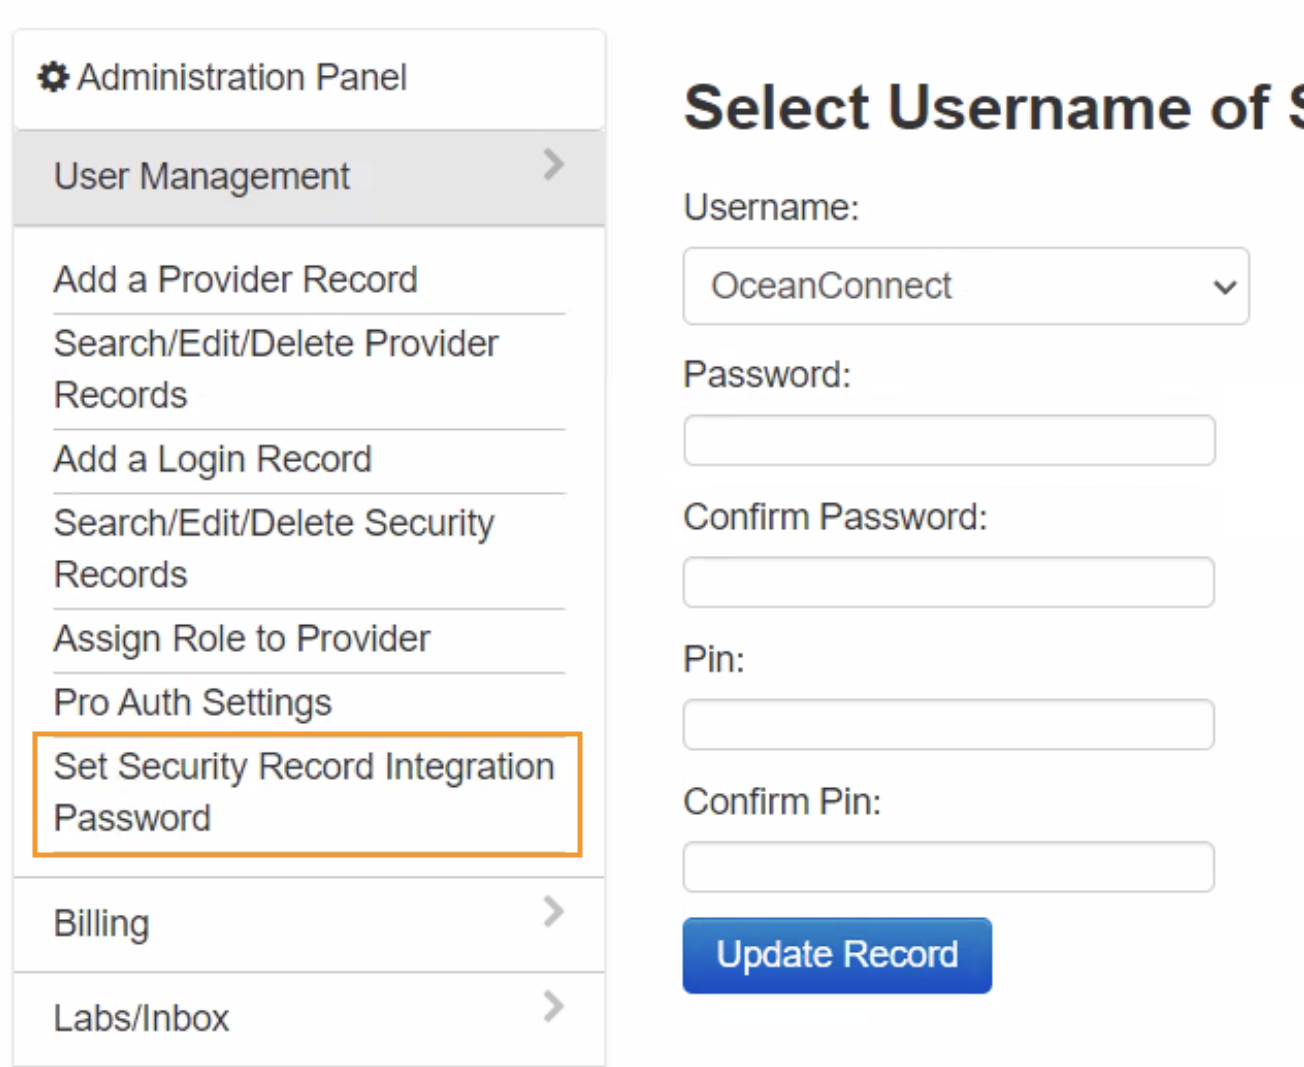Open the Labs/Inbox menu section
This screenshot has width=1304, height=1067.
(x=141, y=1018)
